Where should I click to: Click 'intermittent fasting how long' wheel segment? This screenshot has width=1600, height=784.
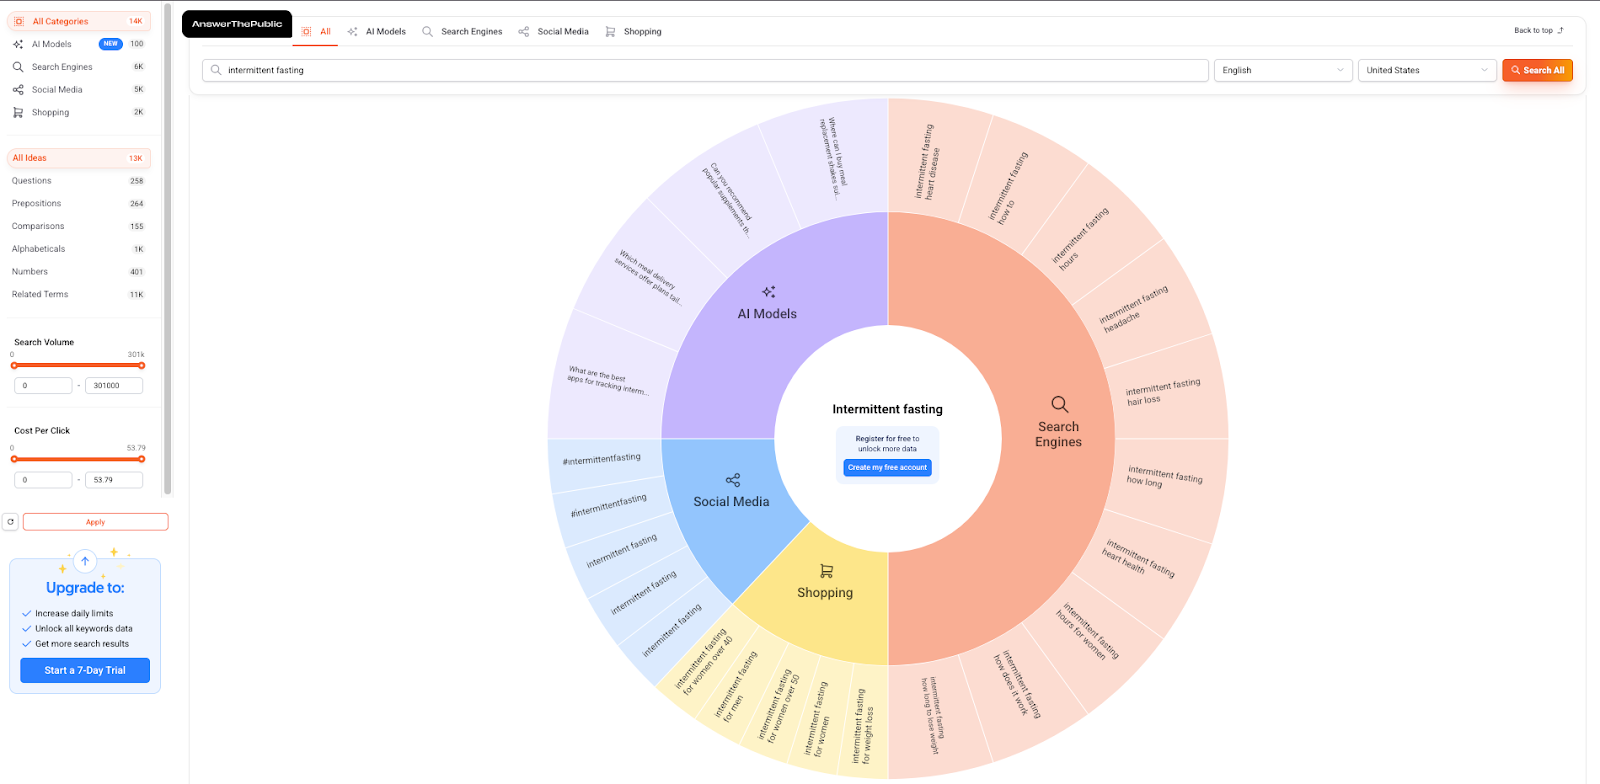click(x=1164, y=476)
